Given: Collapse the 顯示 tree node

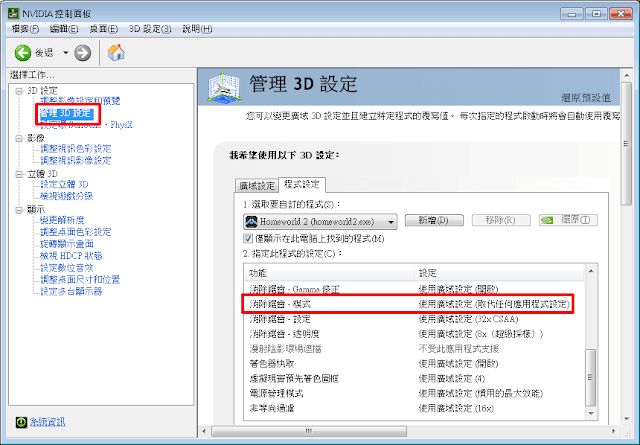Looking at the screenshot, I should coord(19,210).
